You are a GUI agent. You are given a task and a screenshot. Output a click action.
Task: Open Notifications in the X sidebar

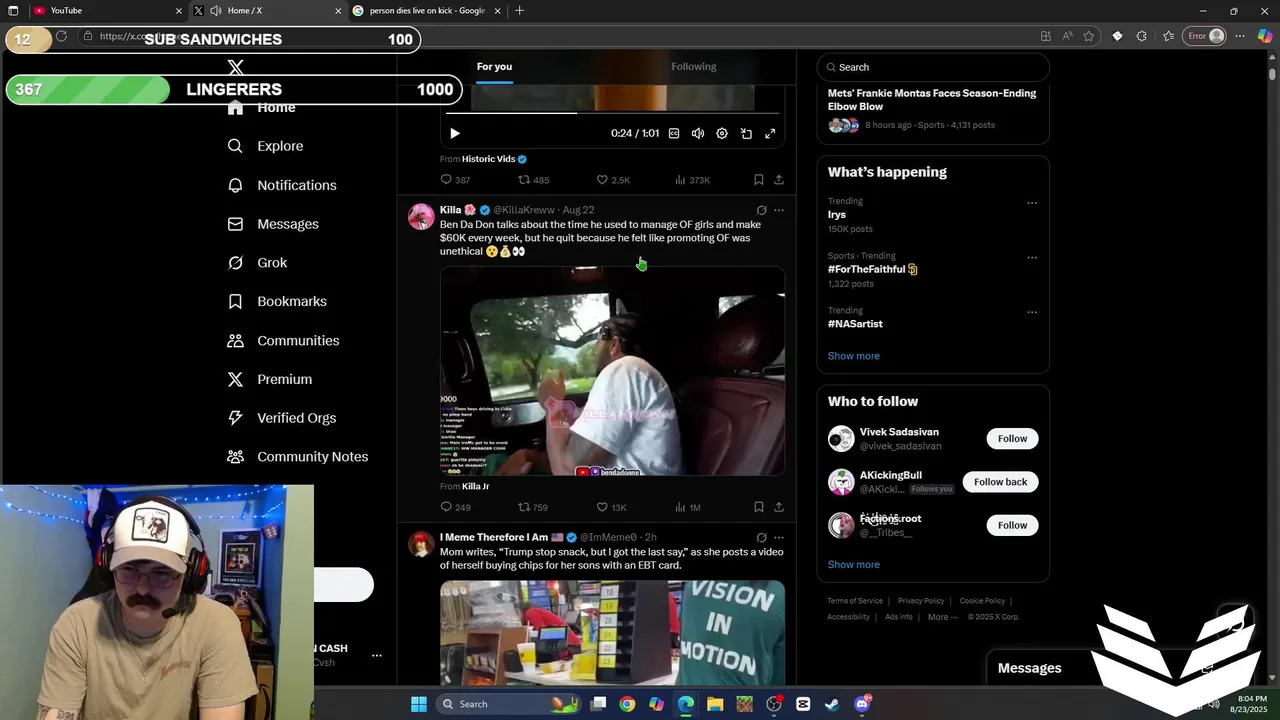pos(282,185)
